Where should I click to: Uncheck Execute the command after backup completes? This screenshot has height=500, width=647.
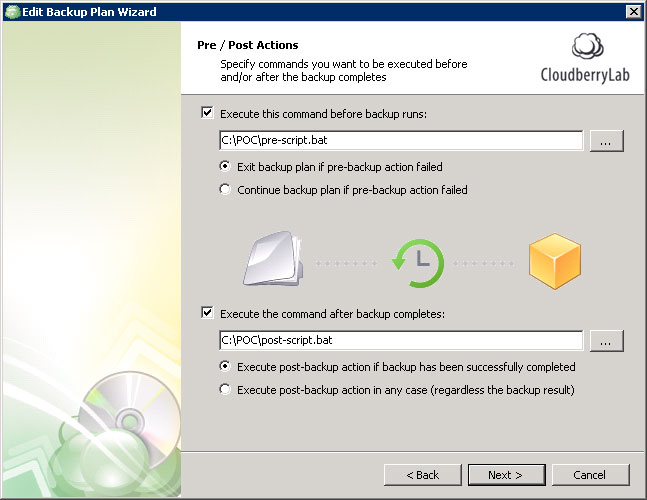208,313
